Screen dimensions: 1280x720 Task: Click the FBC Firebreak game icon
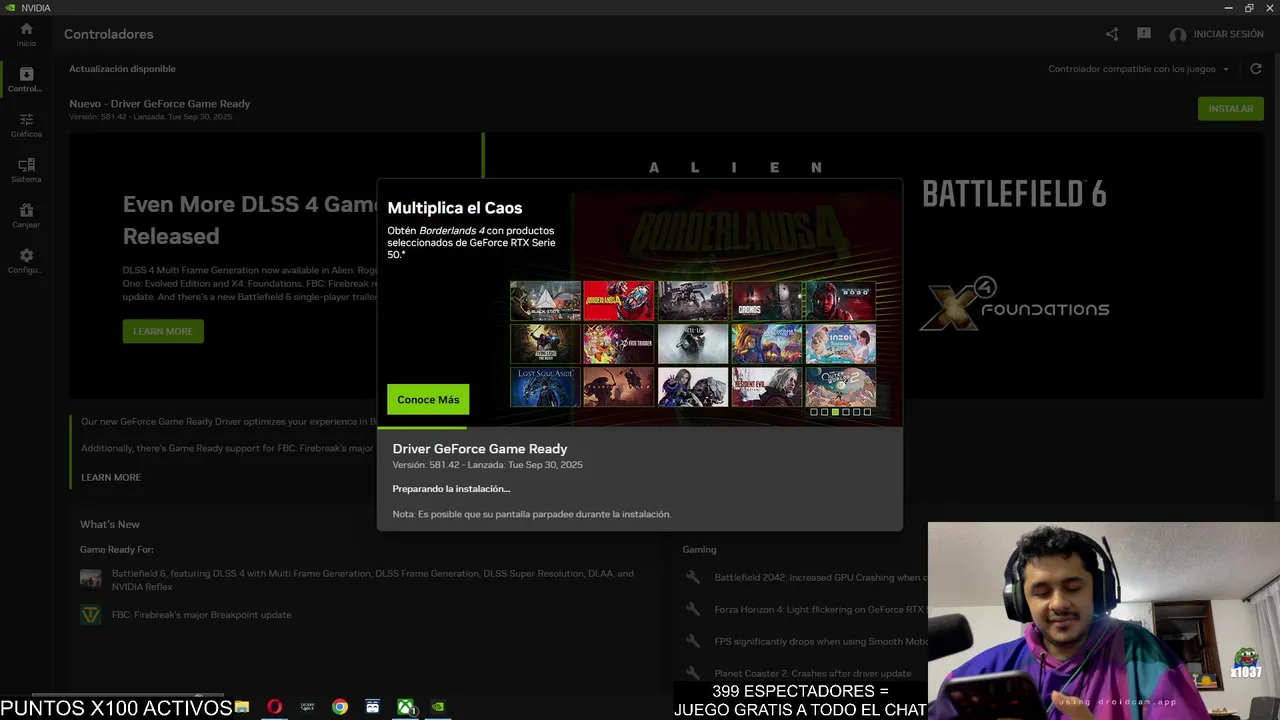(x=91, y=614)
